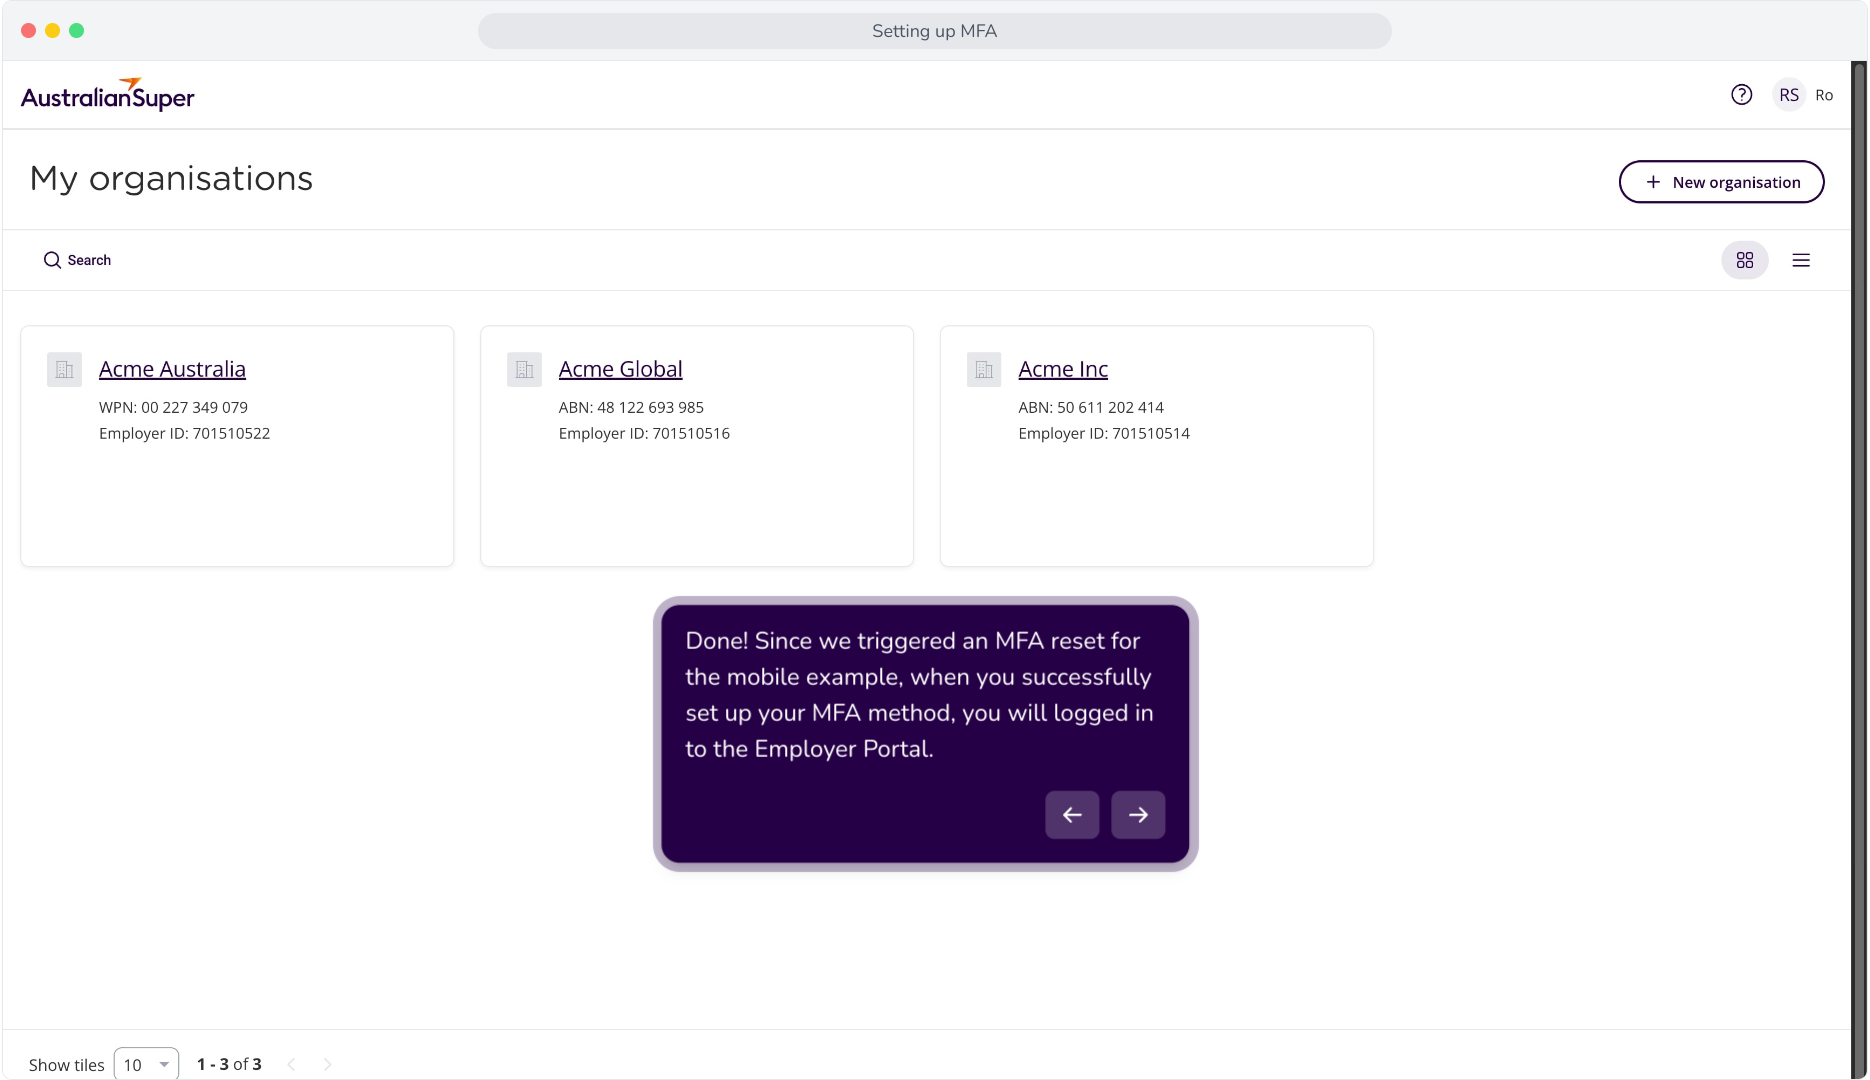This screenshot has width=1870, height=1080.
Task: Open the Acme Inc organisation link
Action: (x=1063, y=369)
